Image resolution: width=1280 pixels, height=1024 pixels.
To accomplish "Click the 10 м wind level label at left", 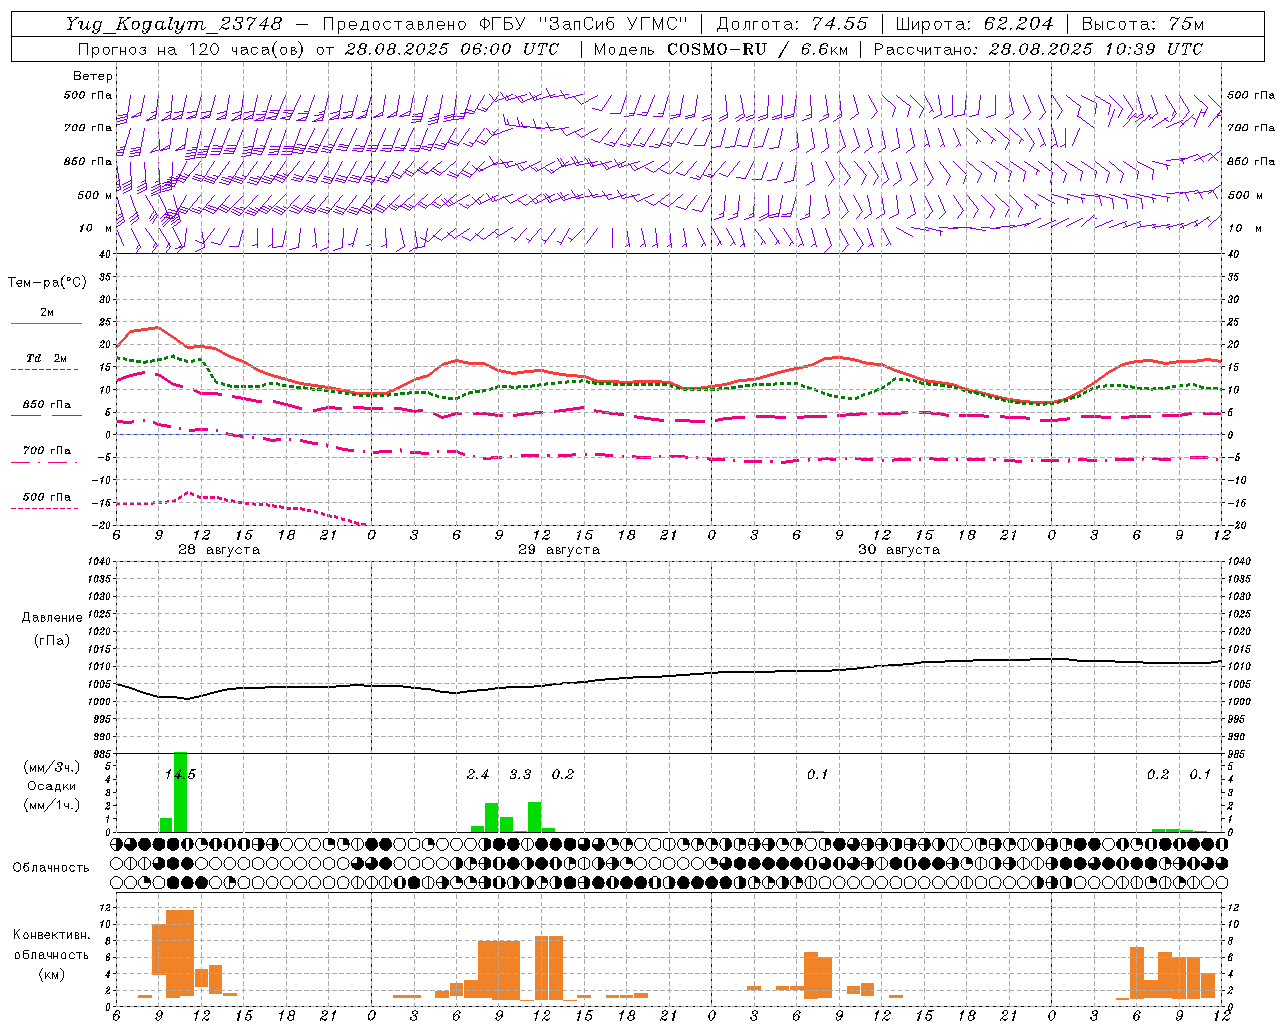I will (x=95, y=228).
